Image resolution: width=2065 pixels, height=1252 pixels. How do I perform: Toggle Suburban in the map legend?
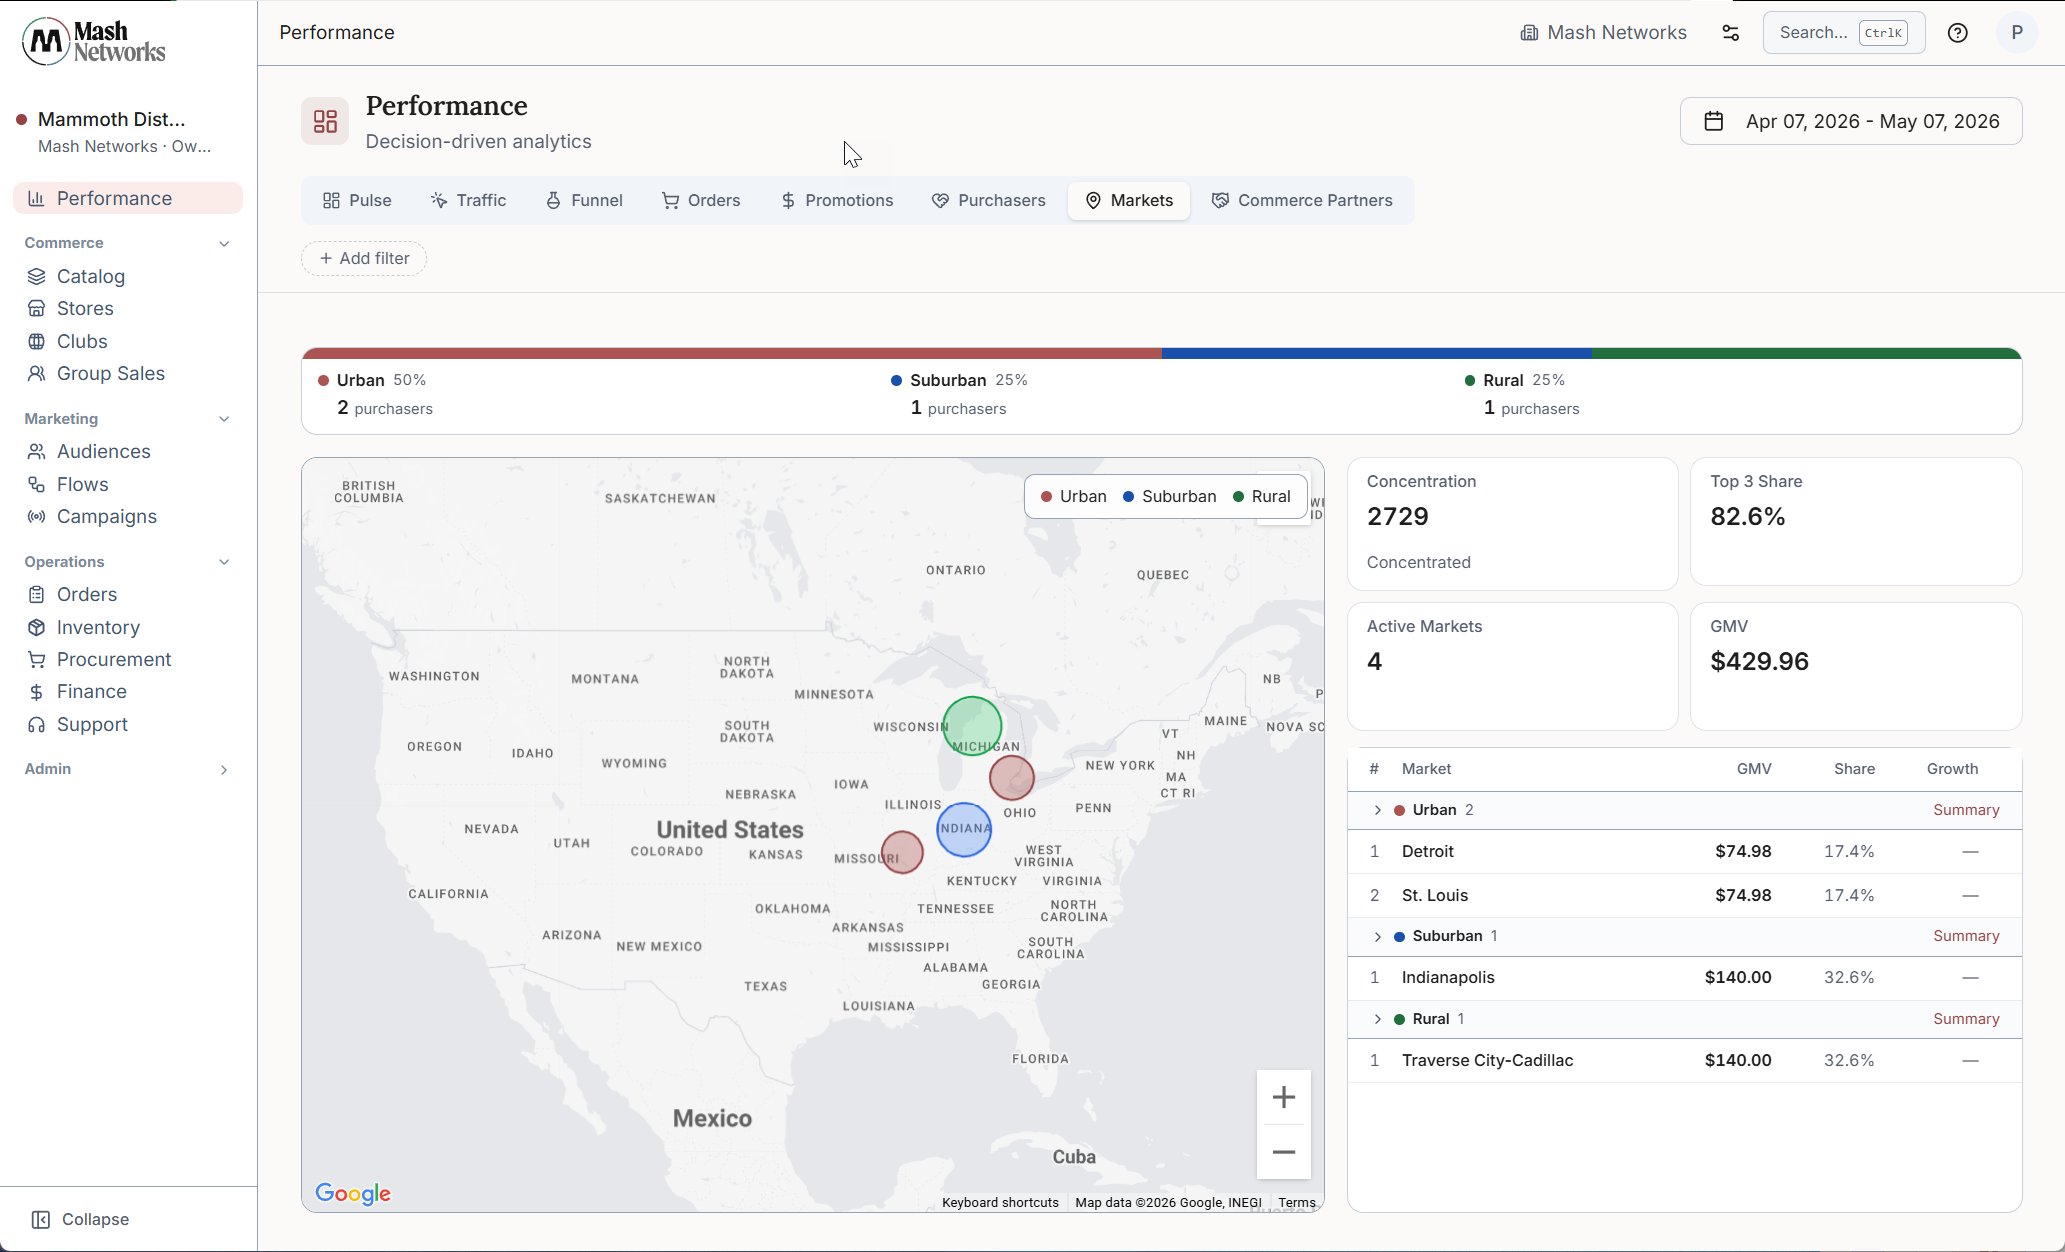(x=1170, y=496)
